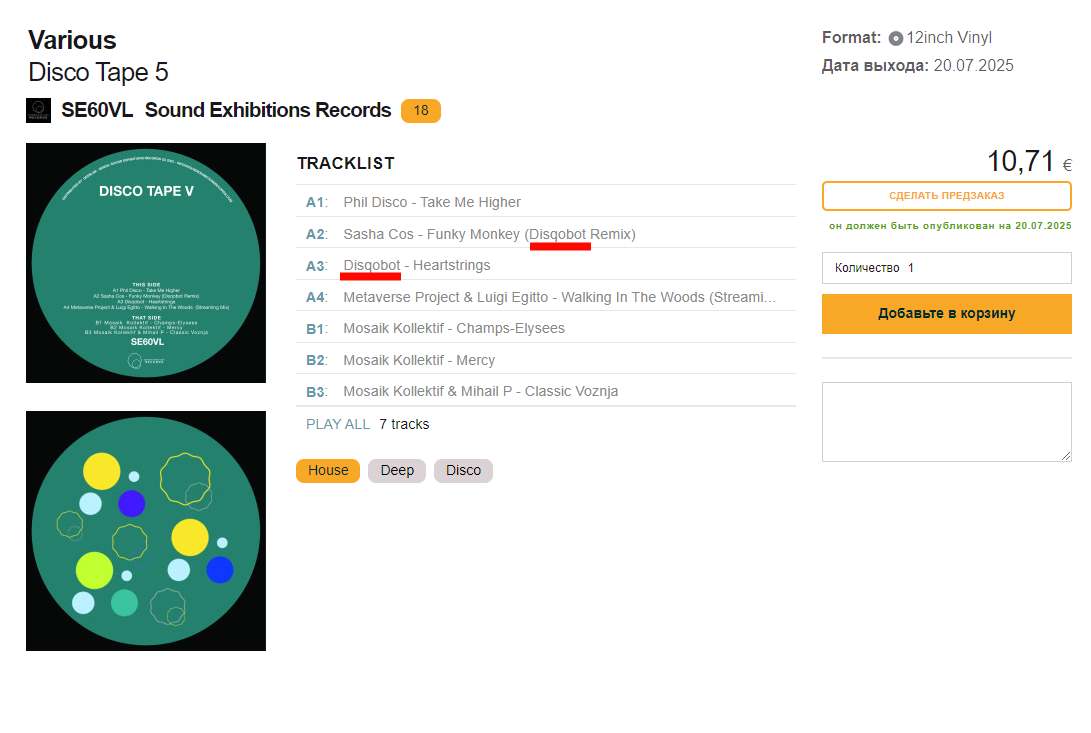Play track A4 Walking In The Woods
This screenshot has height=733, width=1091.
(x=546, y=297)
